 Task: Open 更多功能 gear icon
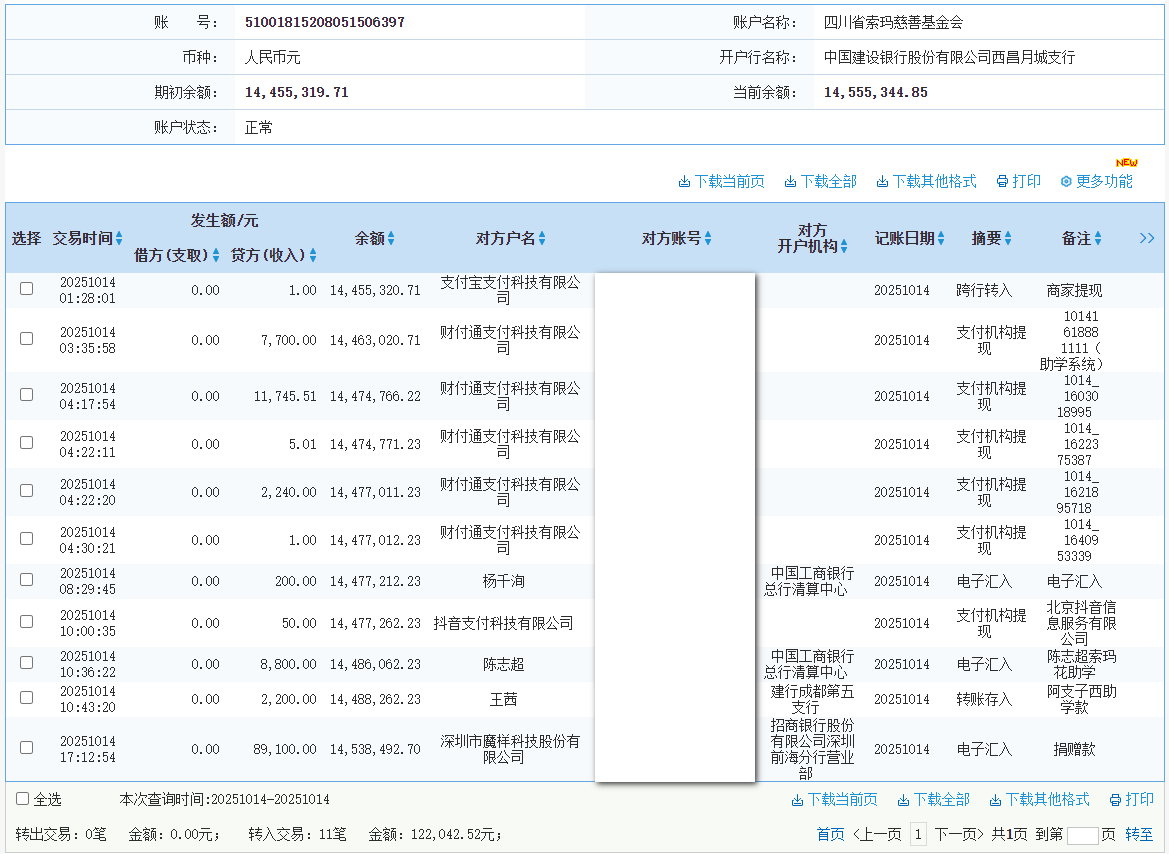pos(1066,182)
